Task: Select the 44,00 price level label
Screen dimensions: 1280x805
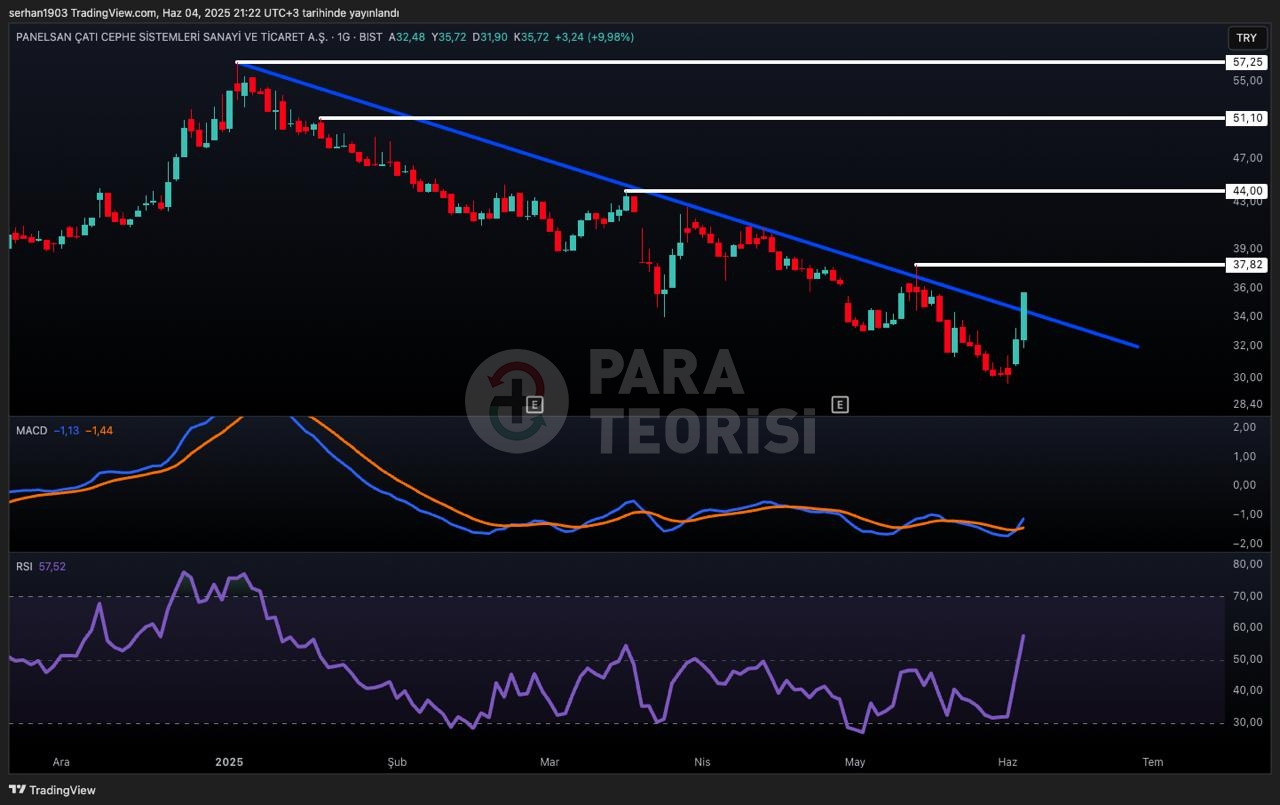Action: [1246, 191]
